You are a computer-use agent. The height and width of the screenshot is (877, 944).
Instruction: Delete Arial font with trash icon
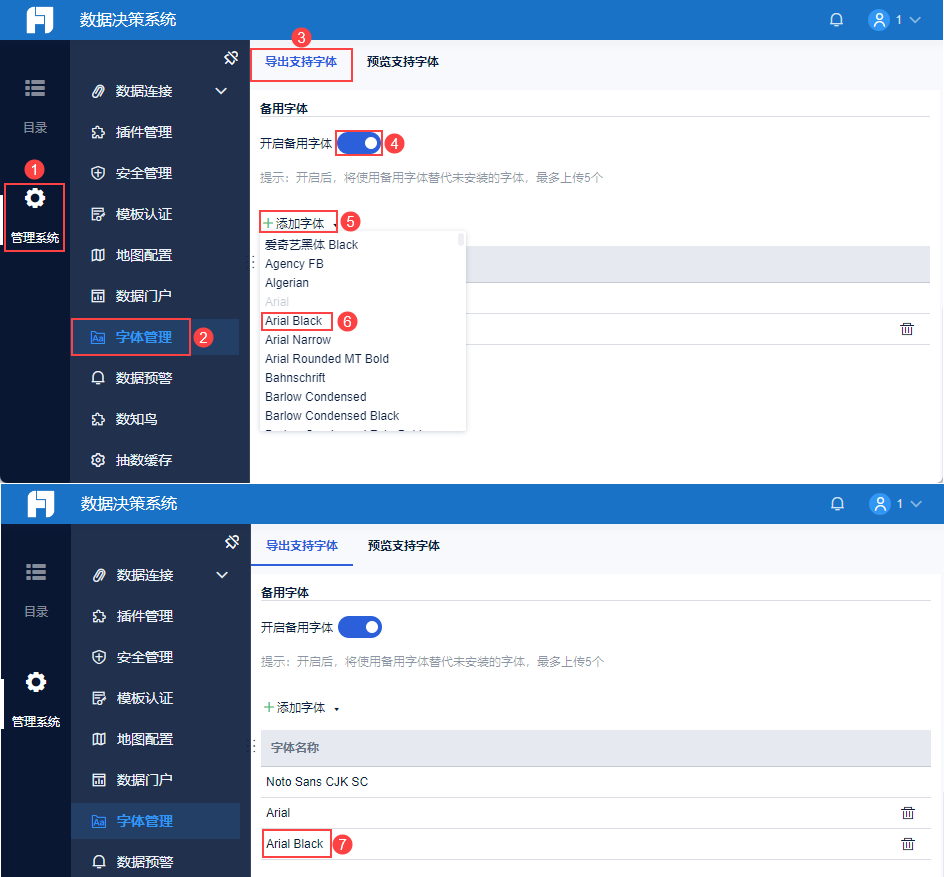pyautogui.click(x=908, y=813)
